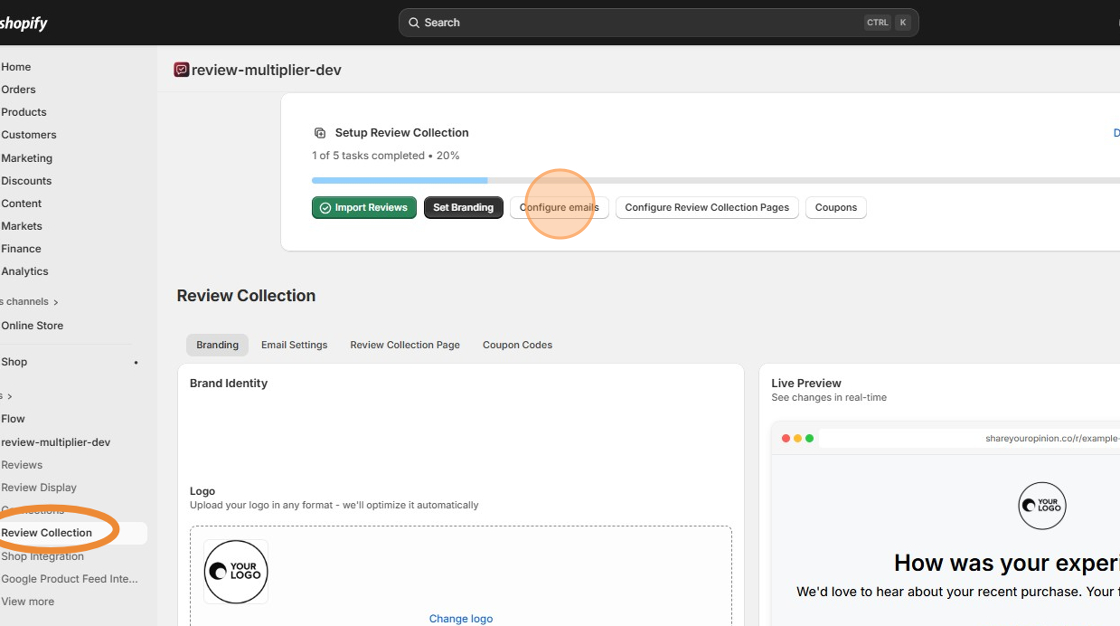The width and height of the screenshot is (1120, 626).
Task: Click the Change logo link
Action: pyautogui.click(x=460, y=618)
